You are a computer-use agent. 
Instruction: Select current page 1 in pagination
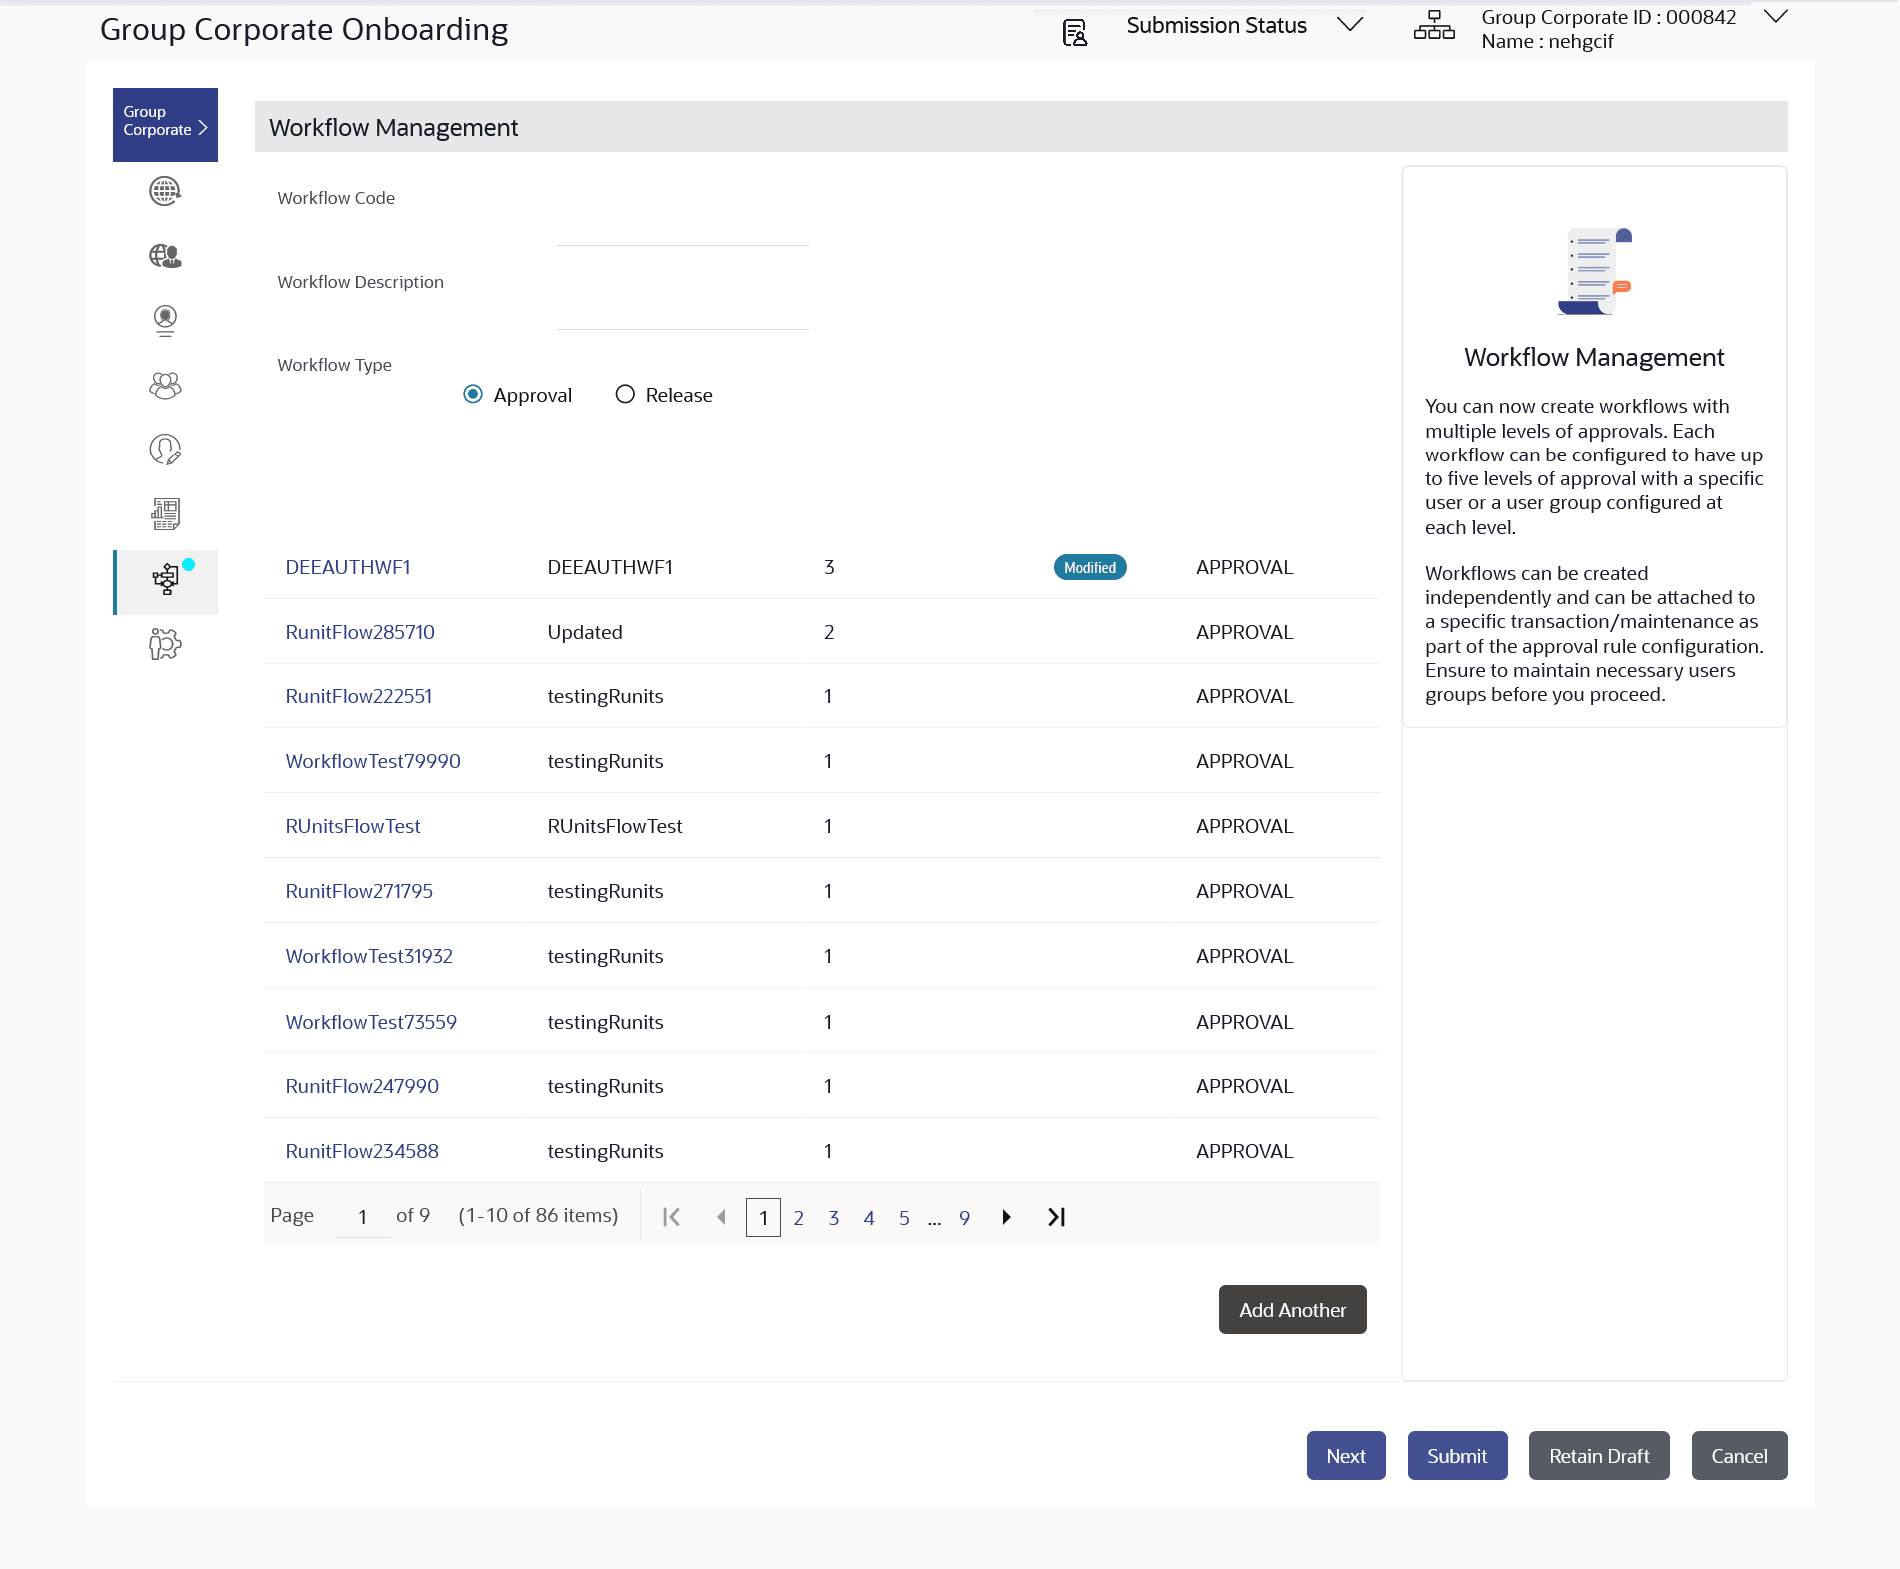pyautogui.click(x=764, y=1218)
